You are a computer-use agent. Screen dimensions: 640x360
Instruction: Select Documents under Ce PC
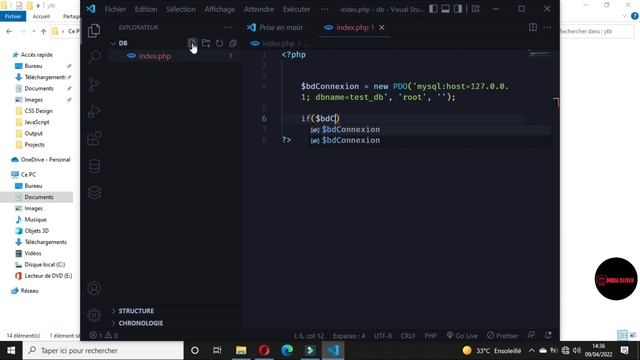39,197
